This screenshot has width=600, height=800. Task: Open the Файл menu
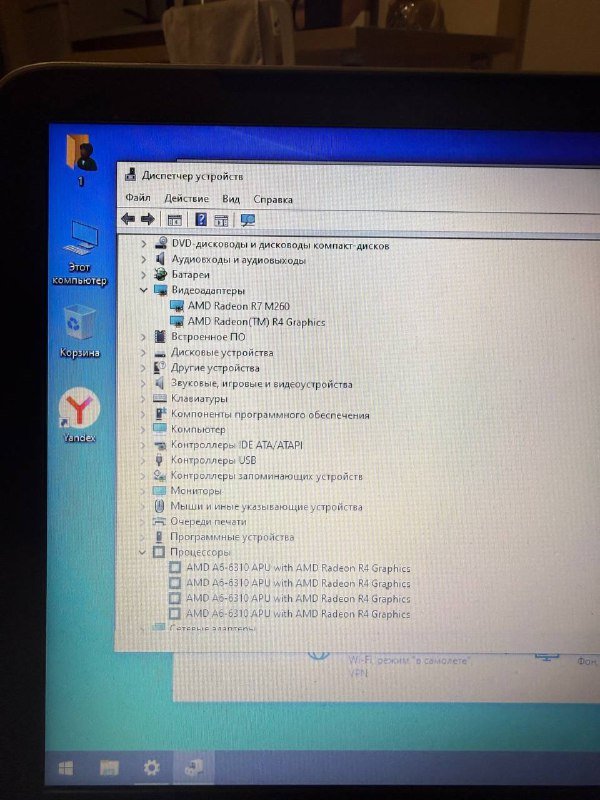tap(138, 197)
